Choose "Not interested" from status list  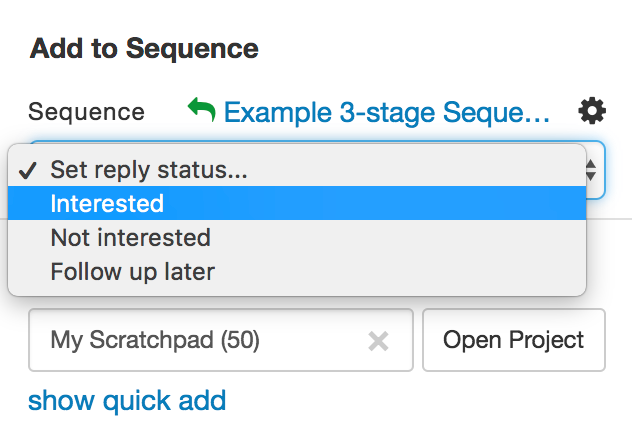point(130,238)
